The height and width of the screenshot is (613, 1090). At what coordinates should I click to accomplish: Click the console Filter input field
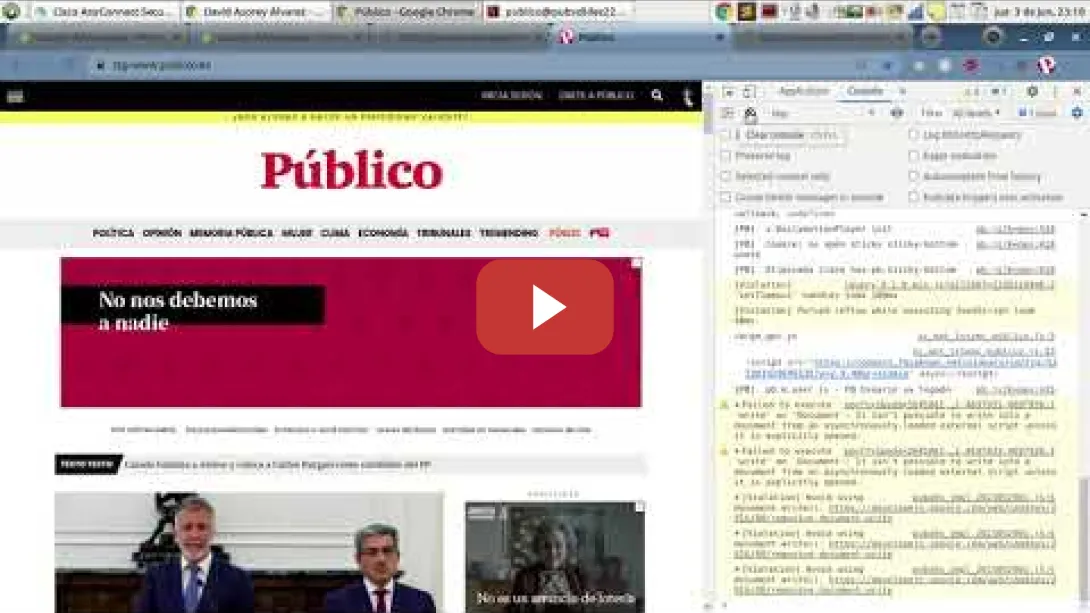point(932,113)
